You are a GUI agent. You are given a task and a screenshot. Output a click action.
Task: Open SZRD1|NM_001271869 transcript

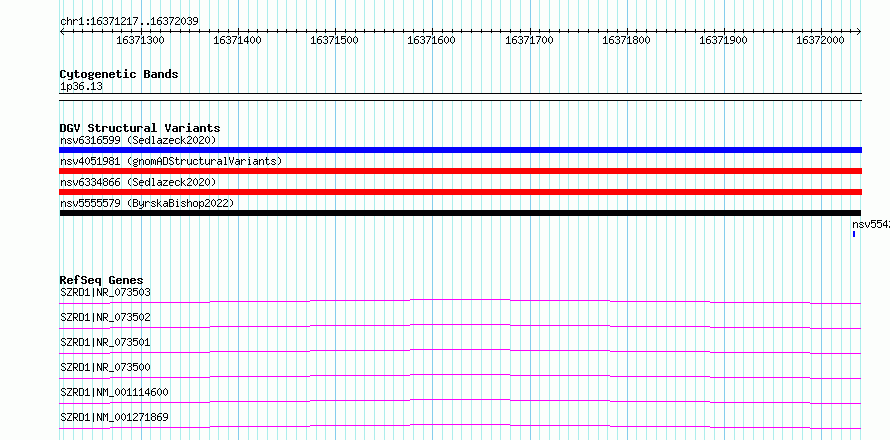tap(114, 417)
